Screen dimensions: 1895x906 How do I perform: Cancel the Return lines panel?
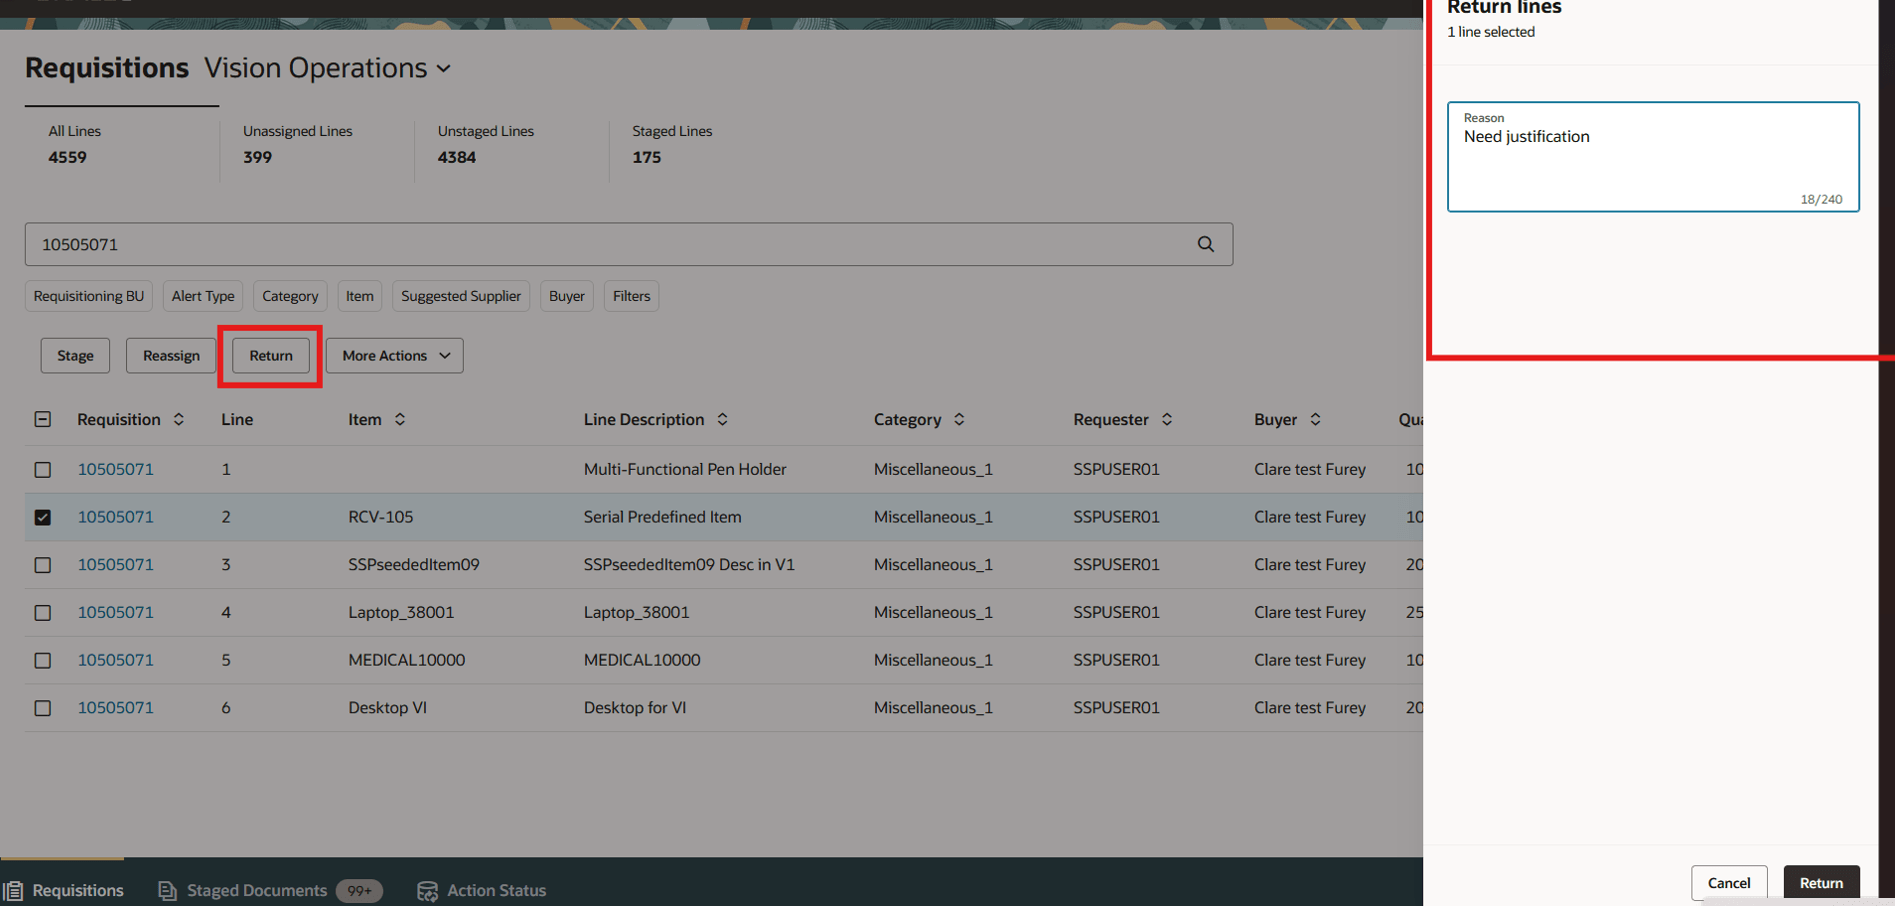coord(1729,883)
